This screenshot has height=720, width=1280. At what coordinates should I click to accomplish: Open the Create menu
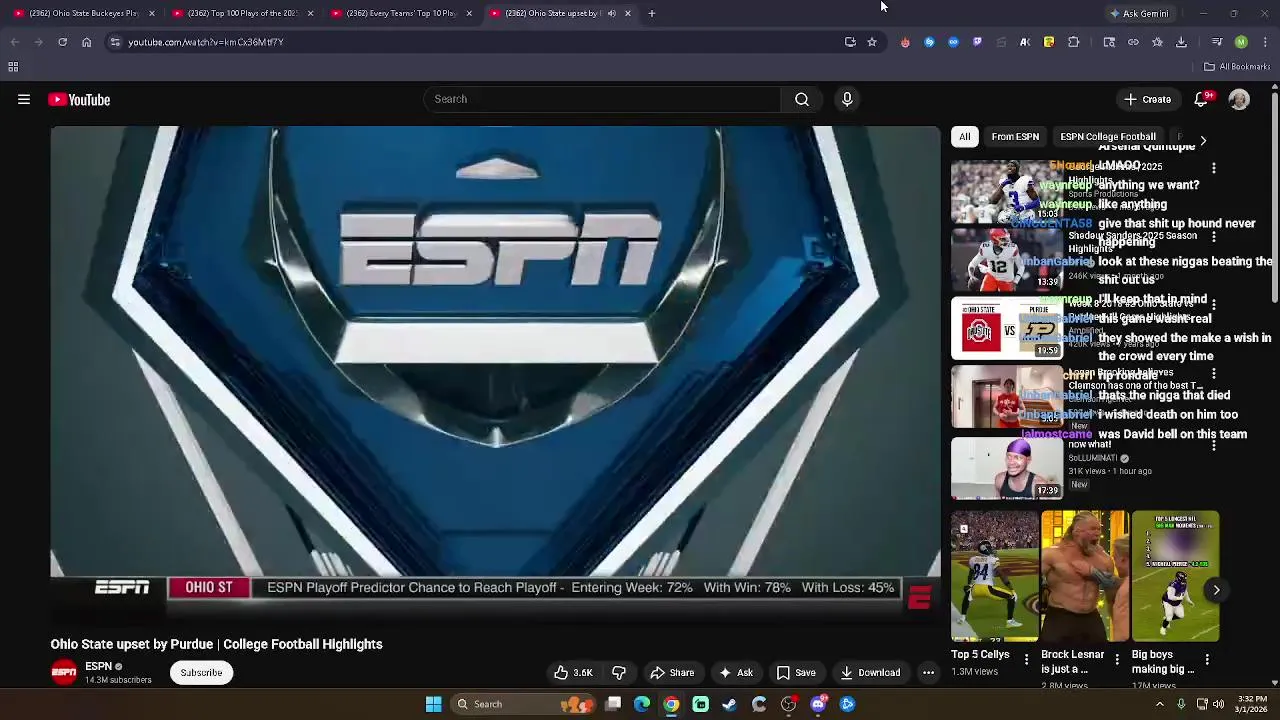[x=1147, y=100]
